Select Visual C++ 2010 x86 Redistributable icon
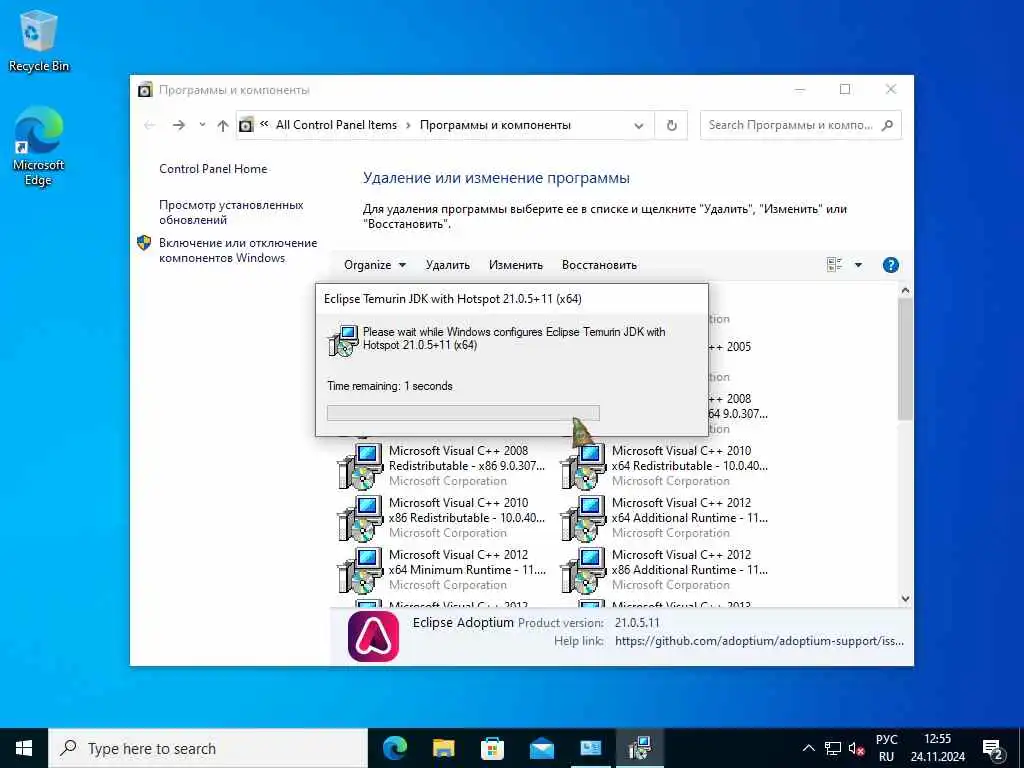The height and width of the screenshot is (768, 1024). click(359, 518)
